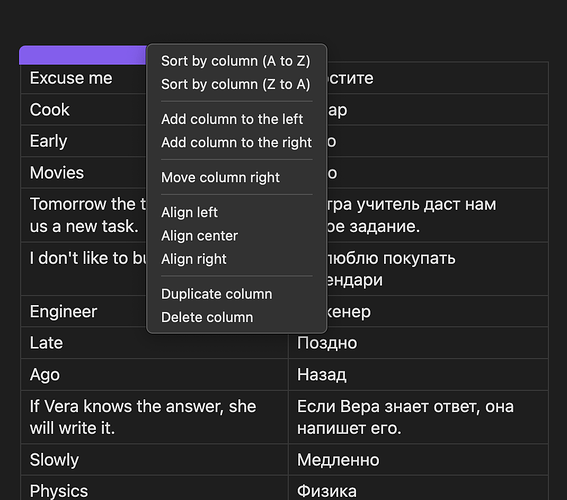Choose Sort by column (A to Z)
This screenshot has width=567, height=500.
pos(236,61)
